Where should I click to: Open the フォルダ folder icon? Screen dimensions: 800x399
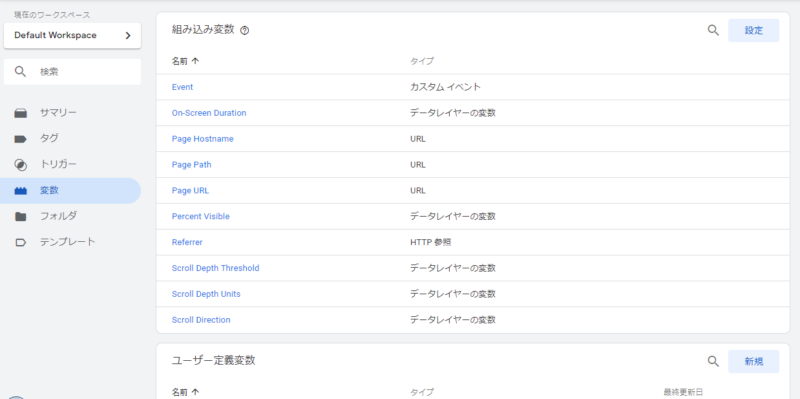tap(20, 216)
